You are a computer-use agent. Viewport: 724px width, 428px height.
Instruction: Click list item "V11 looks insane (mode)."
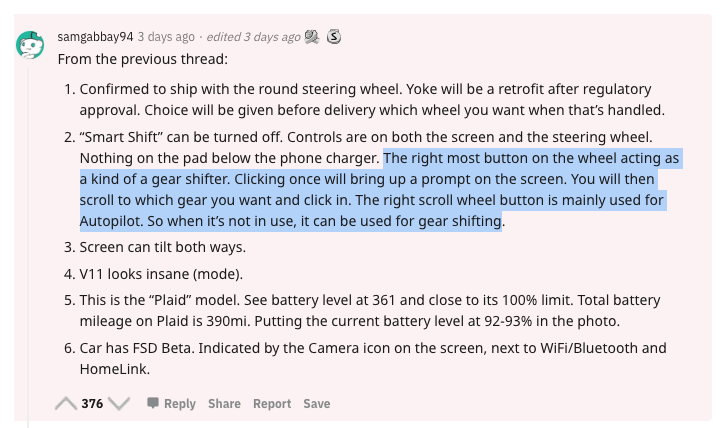pyautogui.click(x=161, y=274)
